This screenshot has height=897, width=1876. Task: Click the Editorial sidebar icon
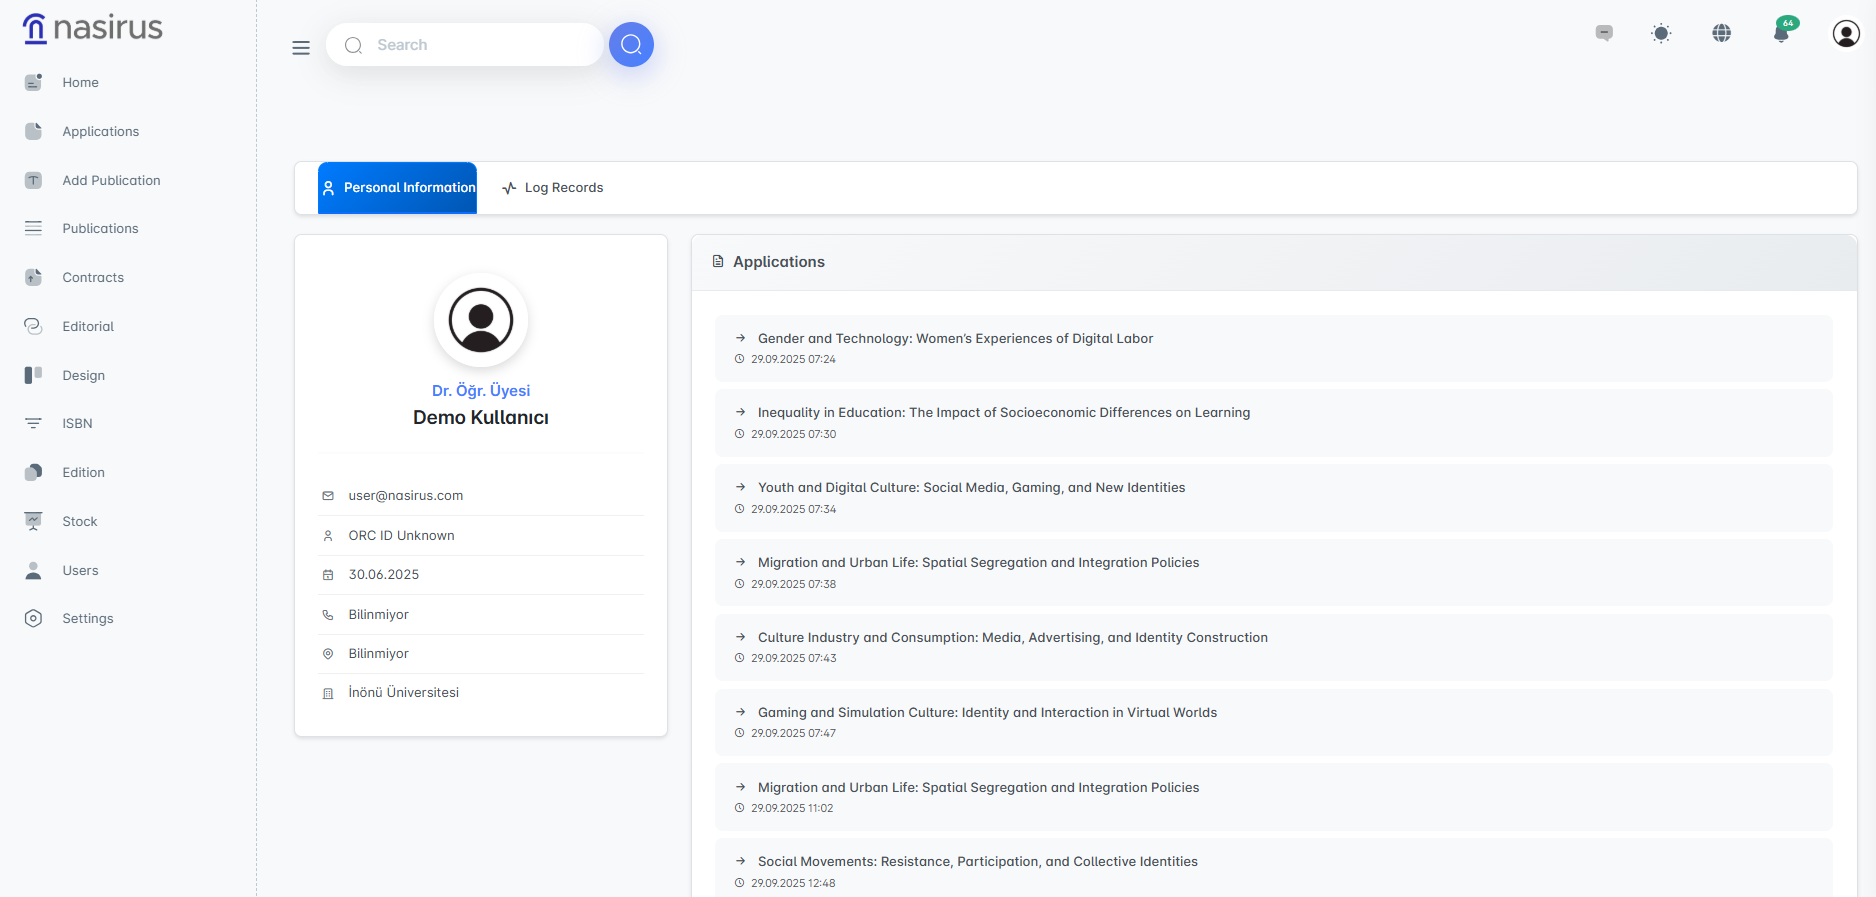click(34, 327)
